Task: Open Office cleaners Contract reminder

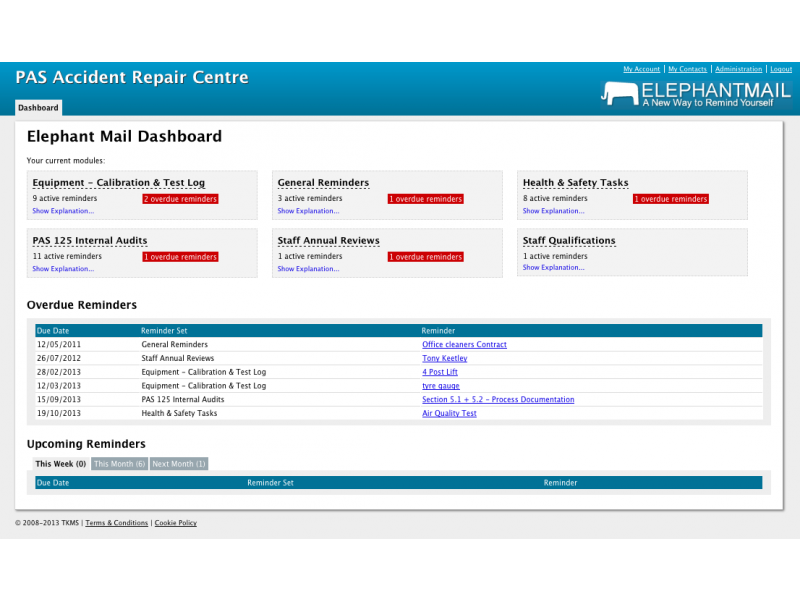Action: [x=464, y=344]
